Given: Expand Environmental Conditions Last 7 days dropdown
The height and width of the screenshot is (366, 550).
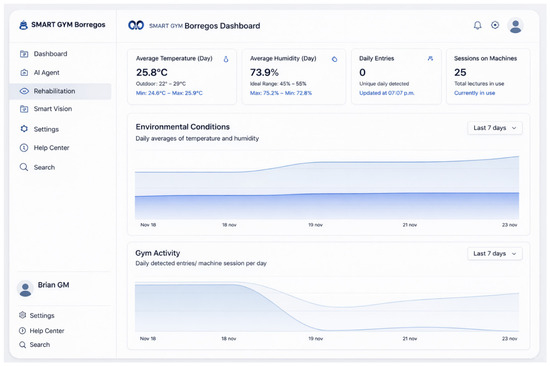Looking at the screenshot, I should pos(495,128).
